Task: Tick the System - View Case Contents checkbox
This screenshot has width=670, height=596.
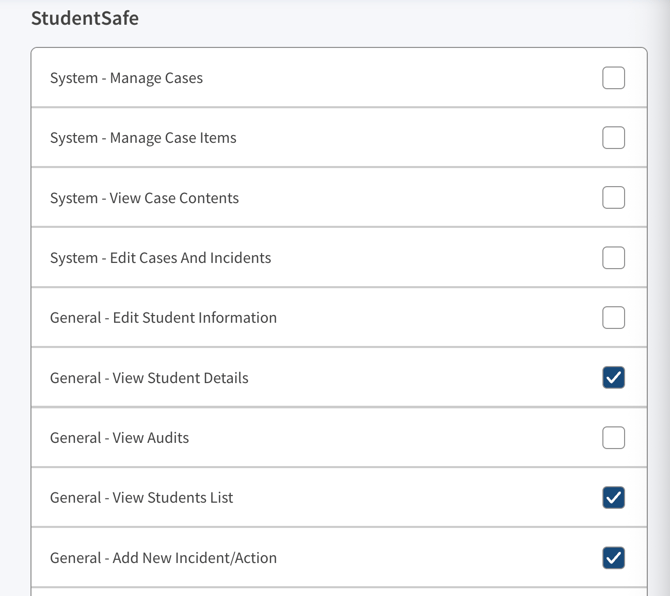Action: [614, 198]
